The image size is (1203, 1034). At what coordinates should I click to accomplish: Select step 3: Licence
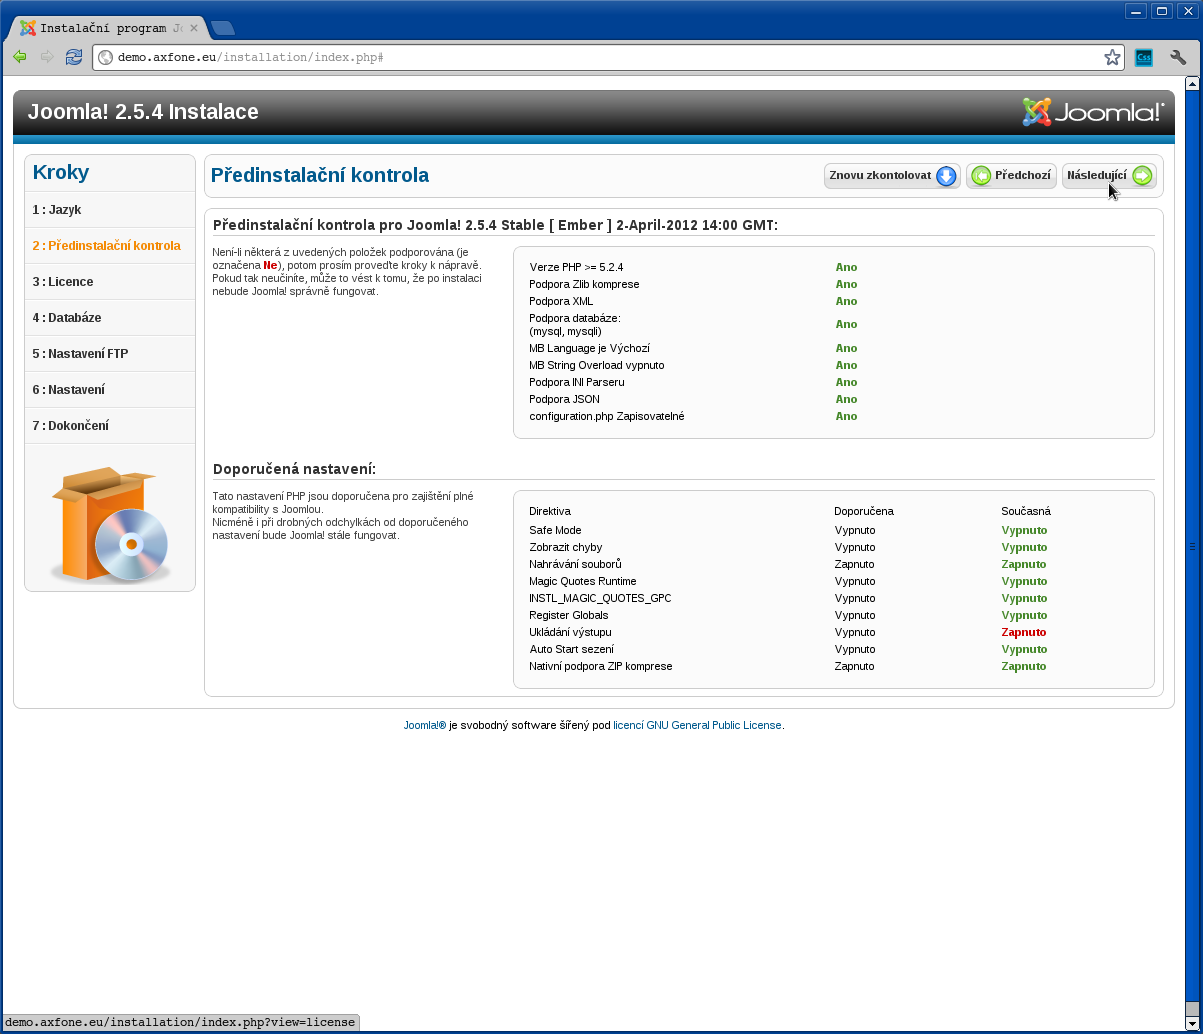[x=63, y=282]
